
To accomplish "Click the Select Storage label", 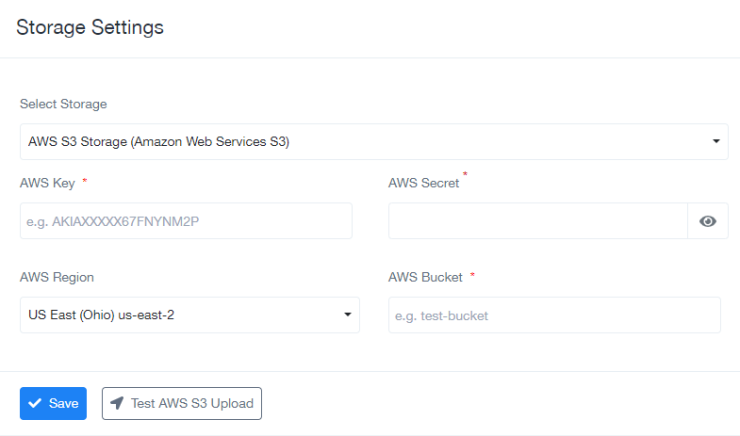I will pyautogui.click(x=63, y=104).
